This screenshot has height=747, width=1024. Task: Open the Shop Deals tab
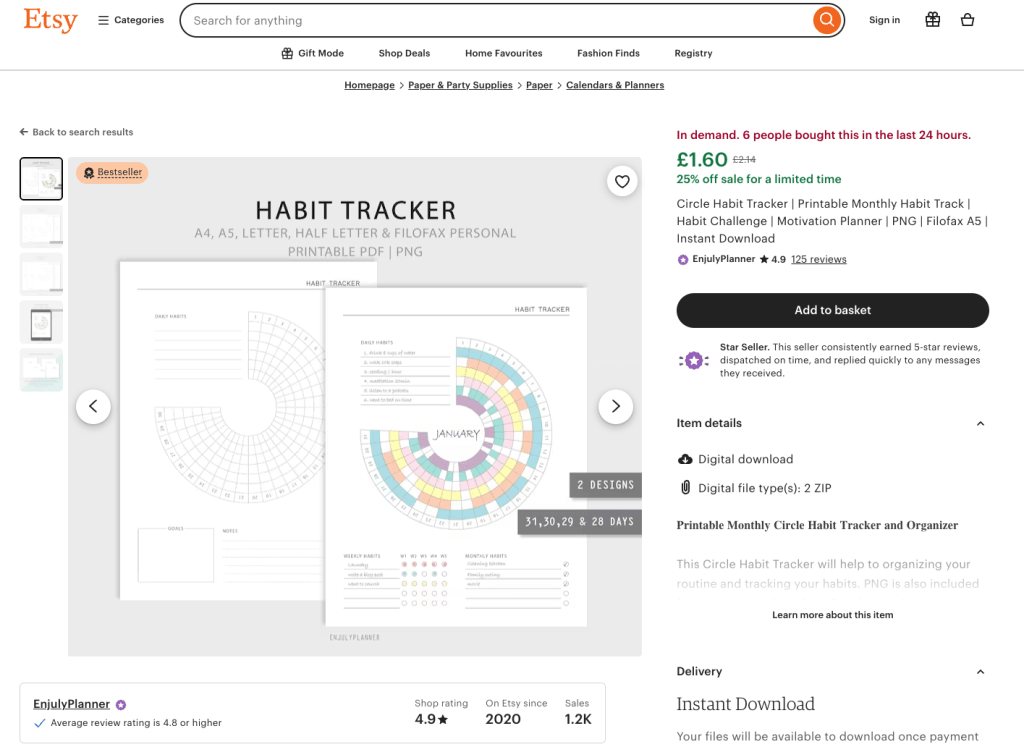pyautogui.click(x=404, y=53)
